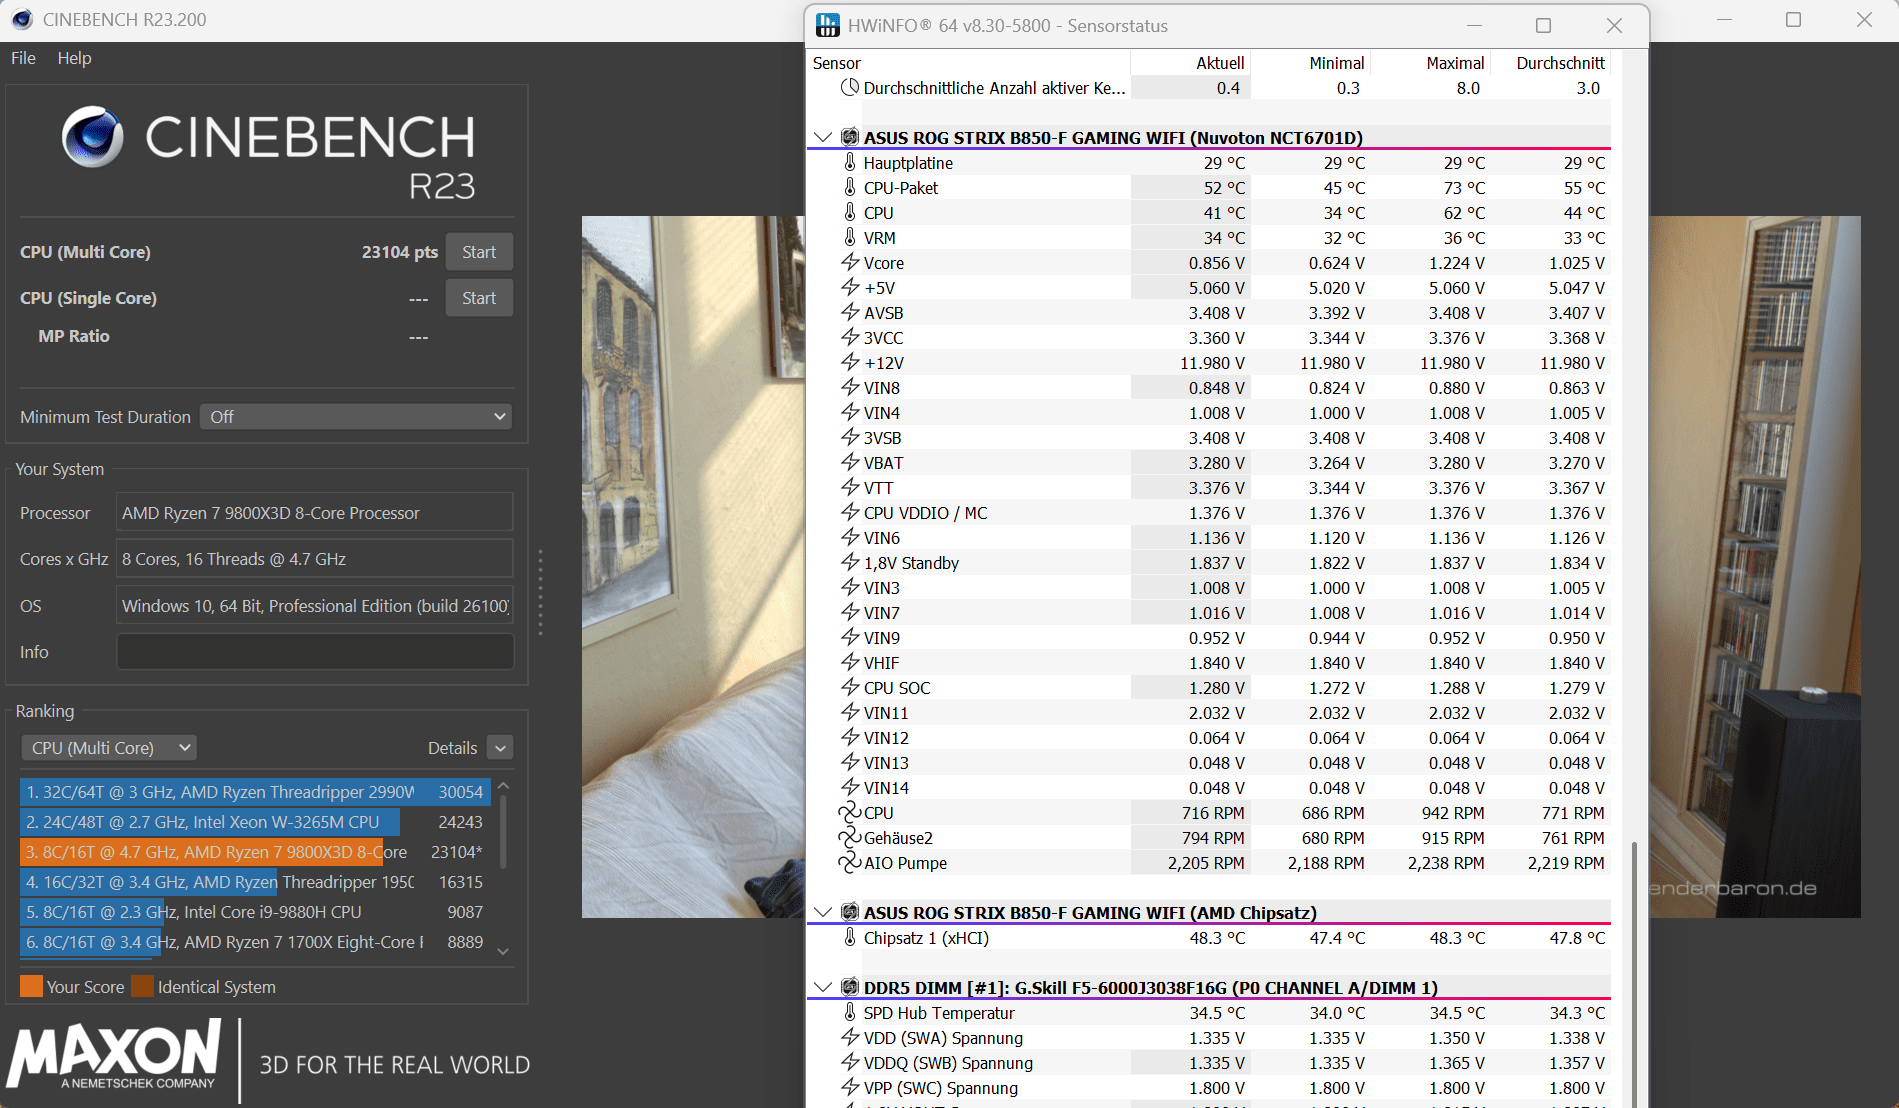
Task: Click the rendered room preview image in Cinebench
Action: [693, 567]
